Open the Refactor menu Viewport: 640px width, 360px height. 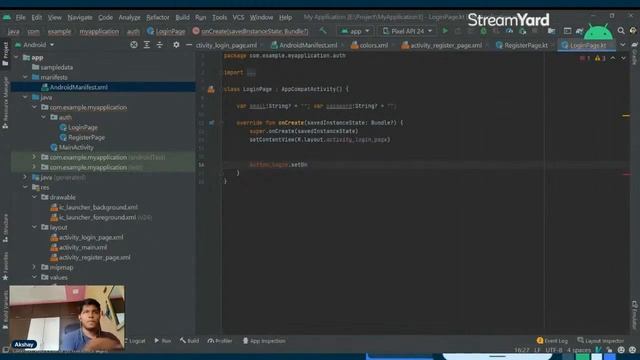158,18
